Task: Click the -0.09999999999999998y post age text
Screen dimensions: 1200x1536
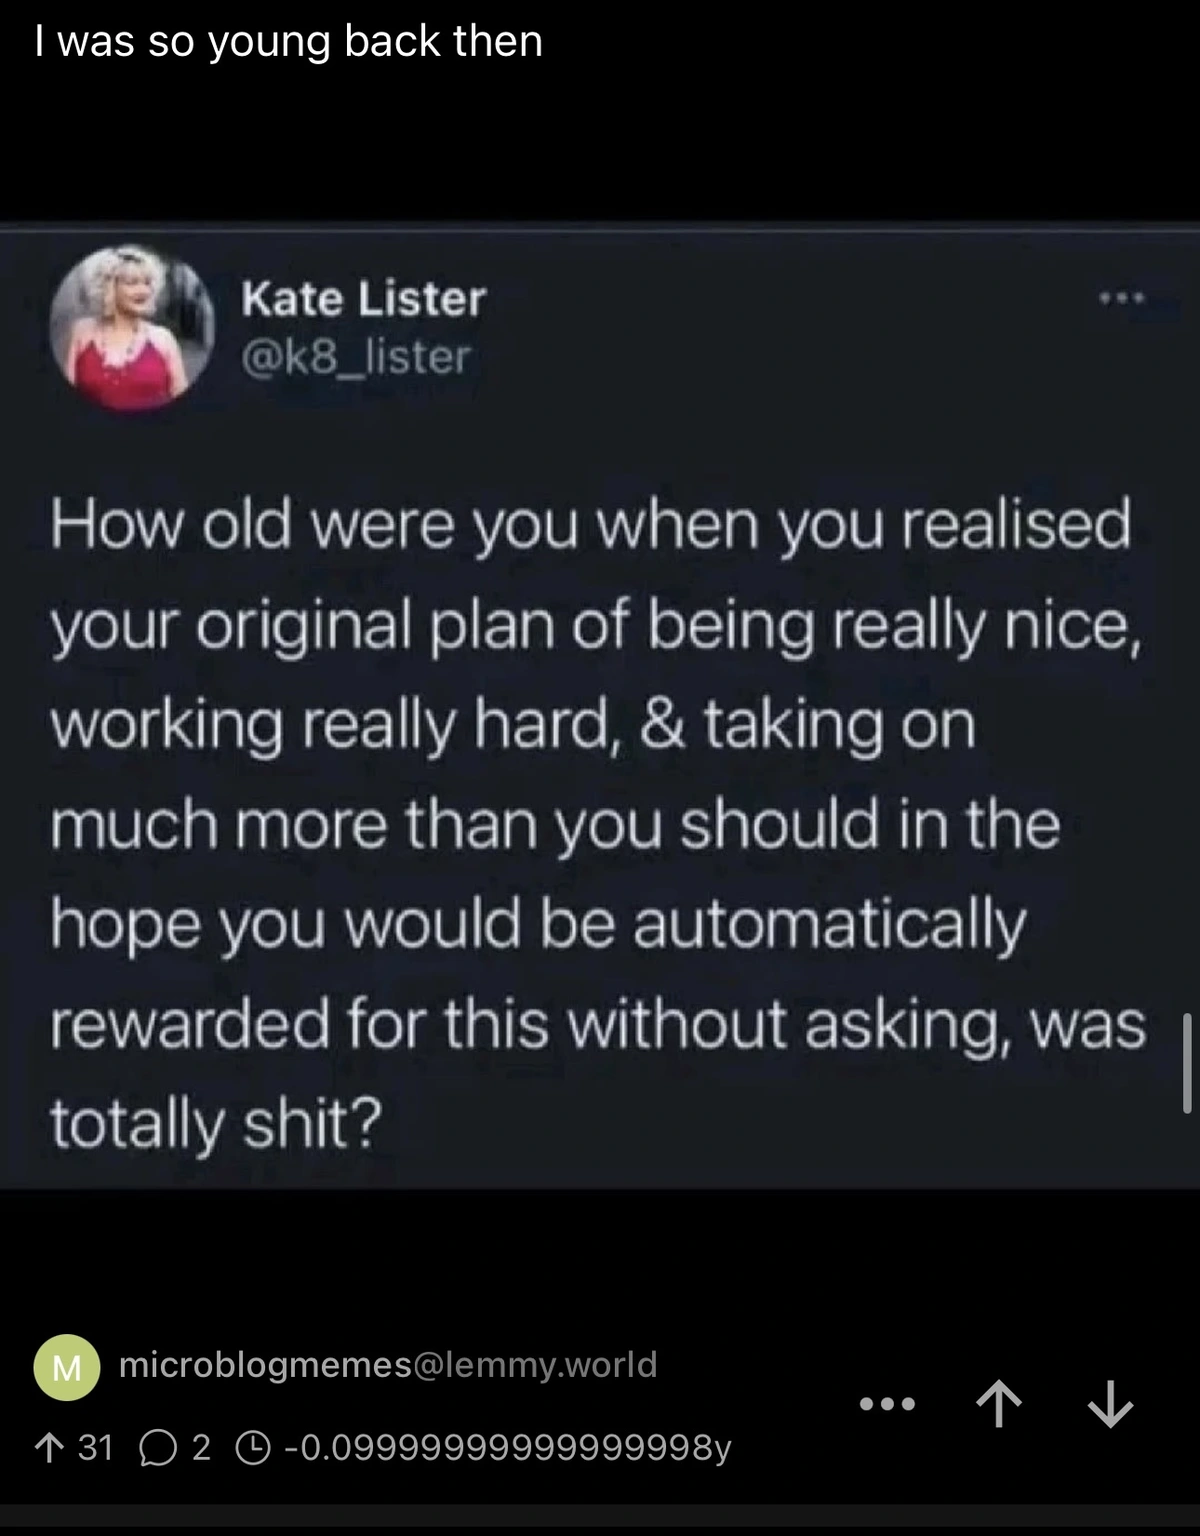Action: (507, 1447)
